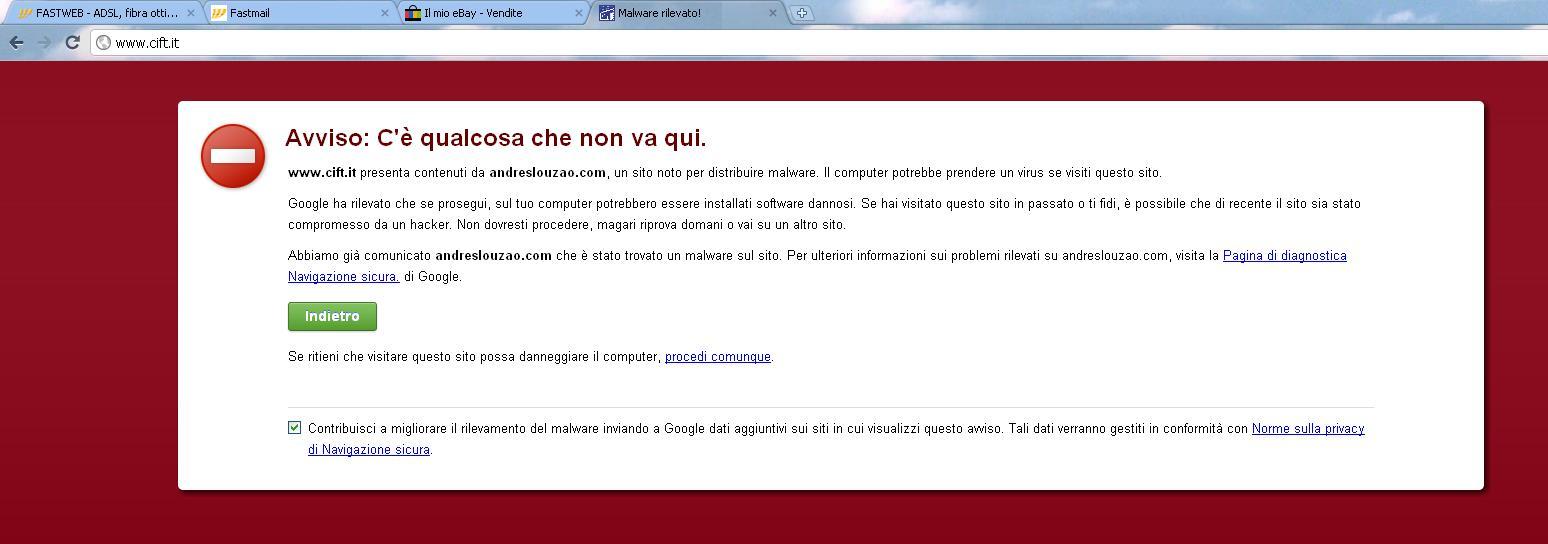Go back with the browser back arrow
Viewport: 1548px width, 544px height.
[16, 42]
